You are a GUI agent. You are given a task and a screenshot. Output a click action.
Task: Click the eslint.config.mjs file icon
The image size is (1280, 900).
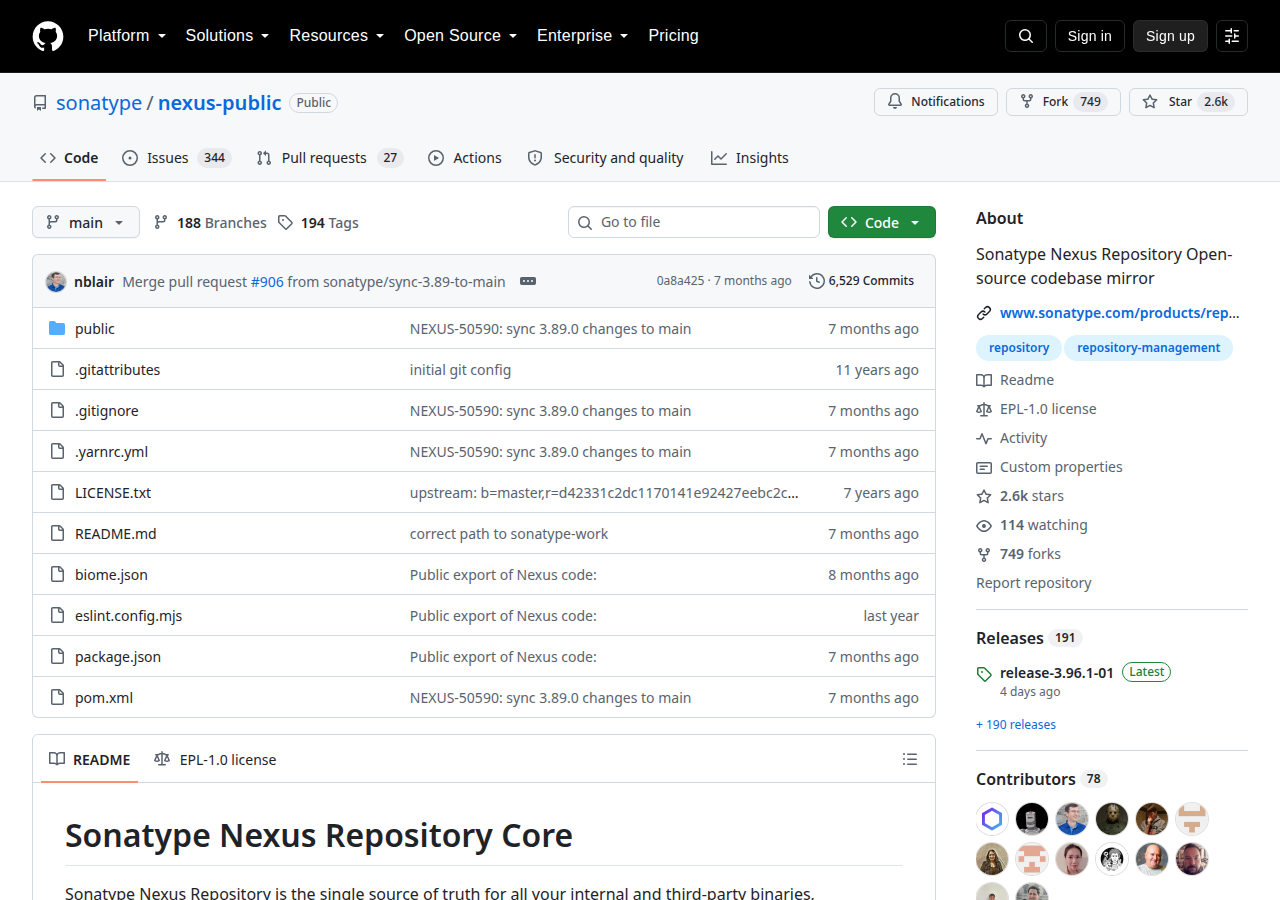pos(57,616)
